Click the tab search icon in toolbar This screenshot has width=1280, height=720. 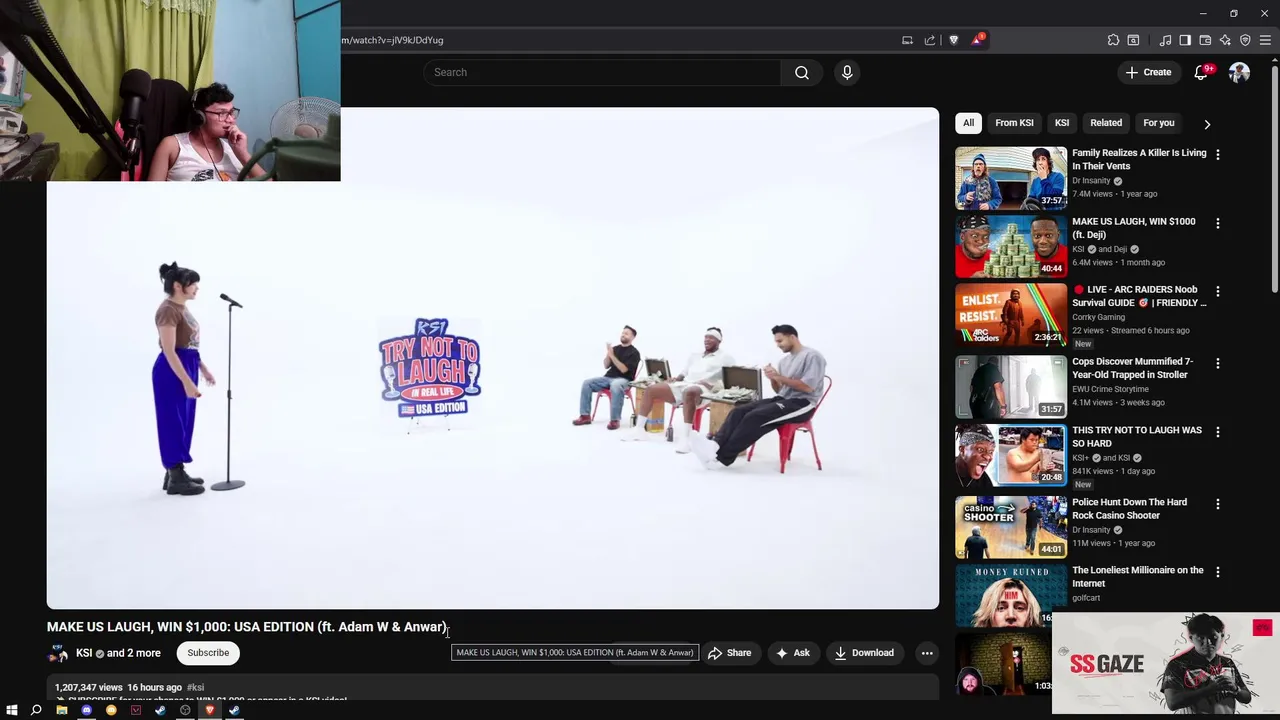pyautogui.click(x=1133, y=40)
